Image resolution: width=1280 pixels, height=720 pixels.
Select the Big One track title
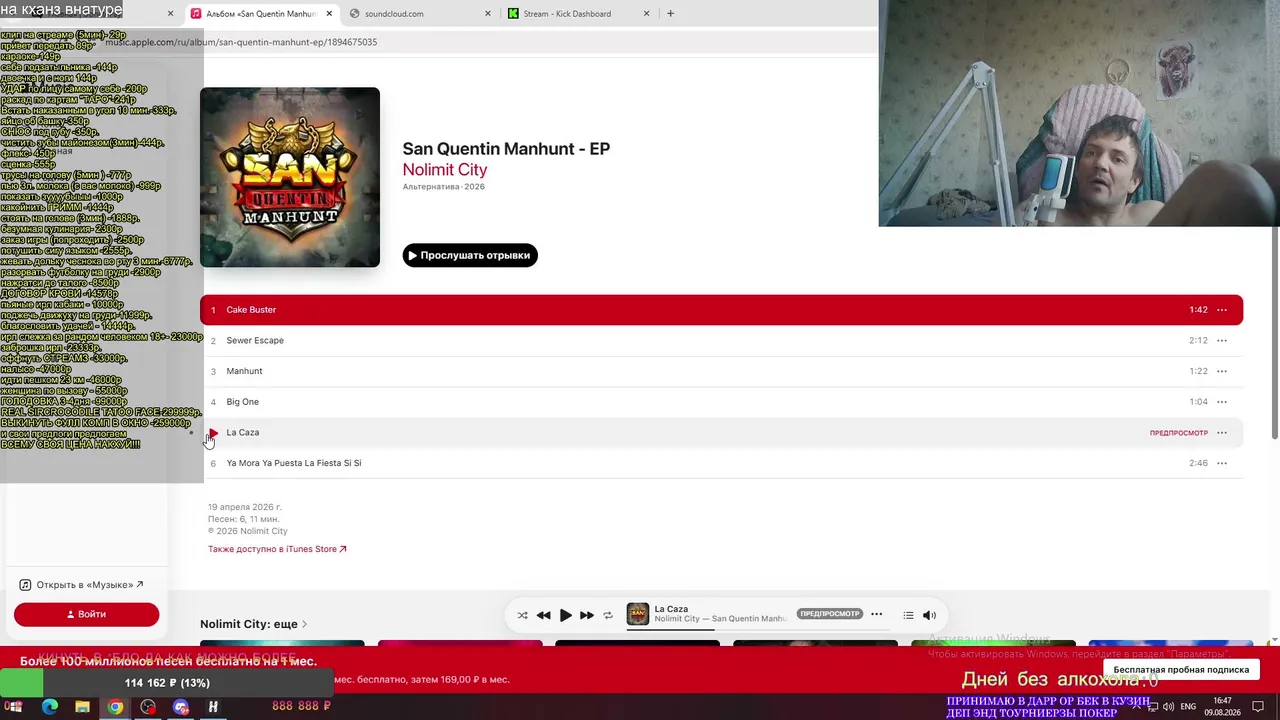click(x=242, y=402)
